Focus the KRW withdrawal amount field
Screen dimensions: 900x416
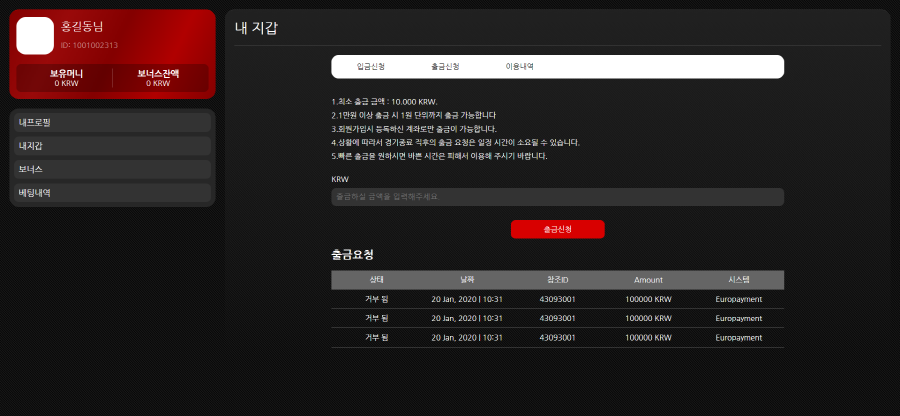[x=557, y=197]
